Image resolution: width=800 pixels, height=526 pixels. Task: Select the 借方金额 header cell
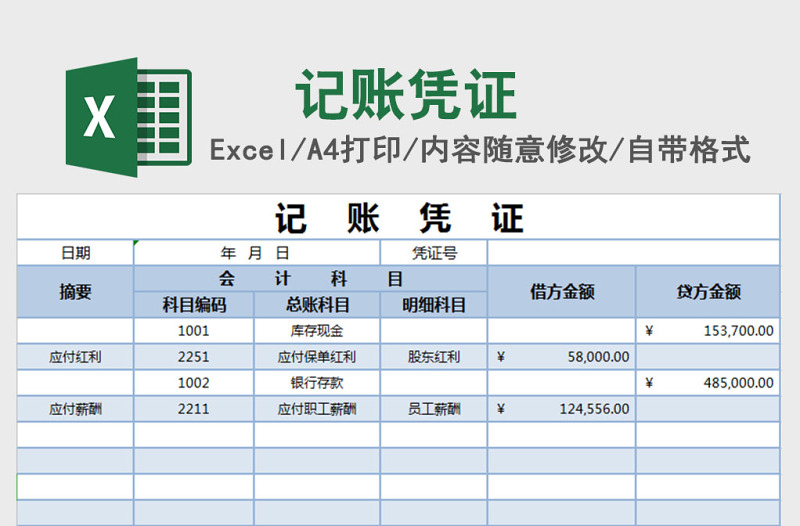(561, 291)
